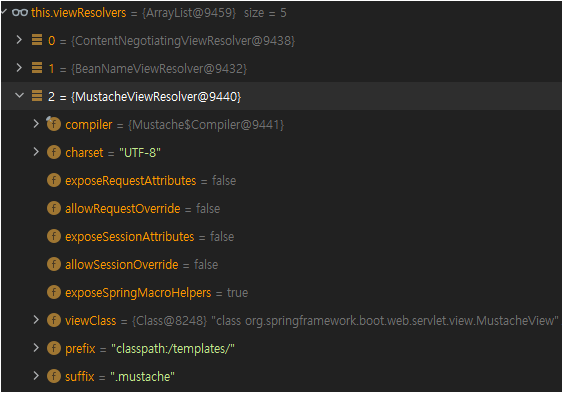This screenshot has width=563, height=393.
Task: Select {Mustache$Compiler@9441} value
Action: [x=206, y=125]
